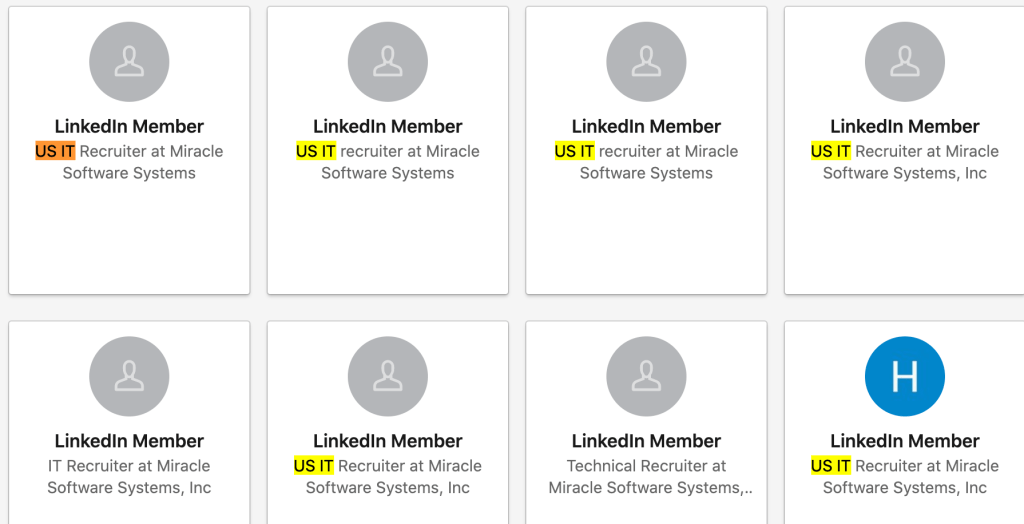This screenshot has width=1024, height=524.
Task: Click "LinkedIn Member" name above the orange-highlighted headline
Action: click(129, 127)
